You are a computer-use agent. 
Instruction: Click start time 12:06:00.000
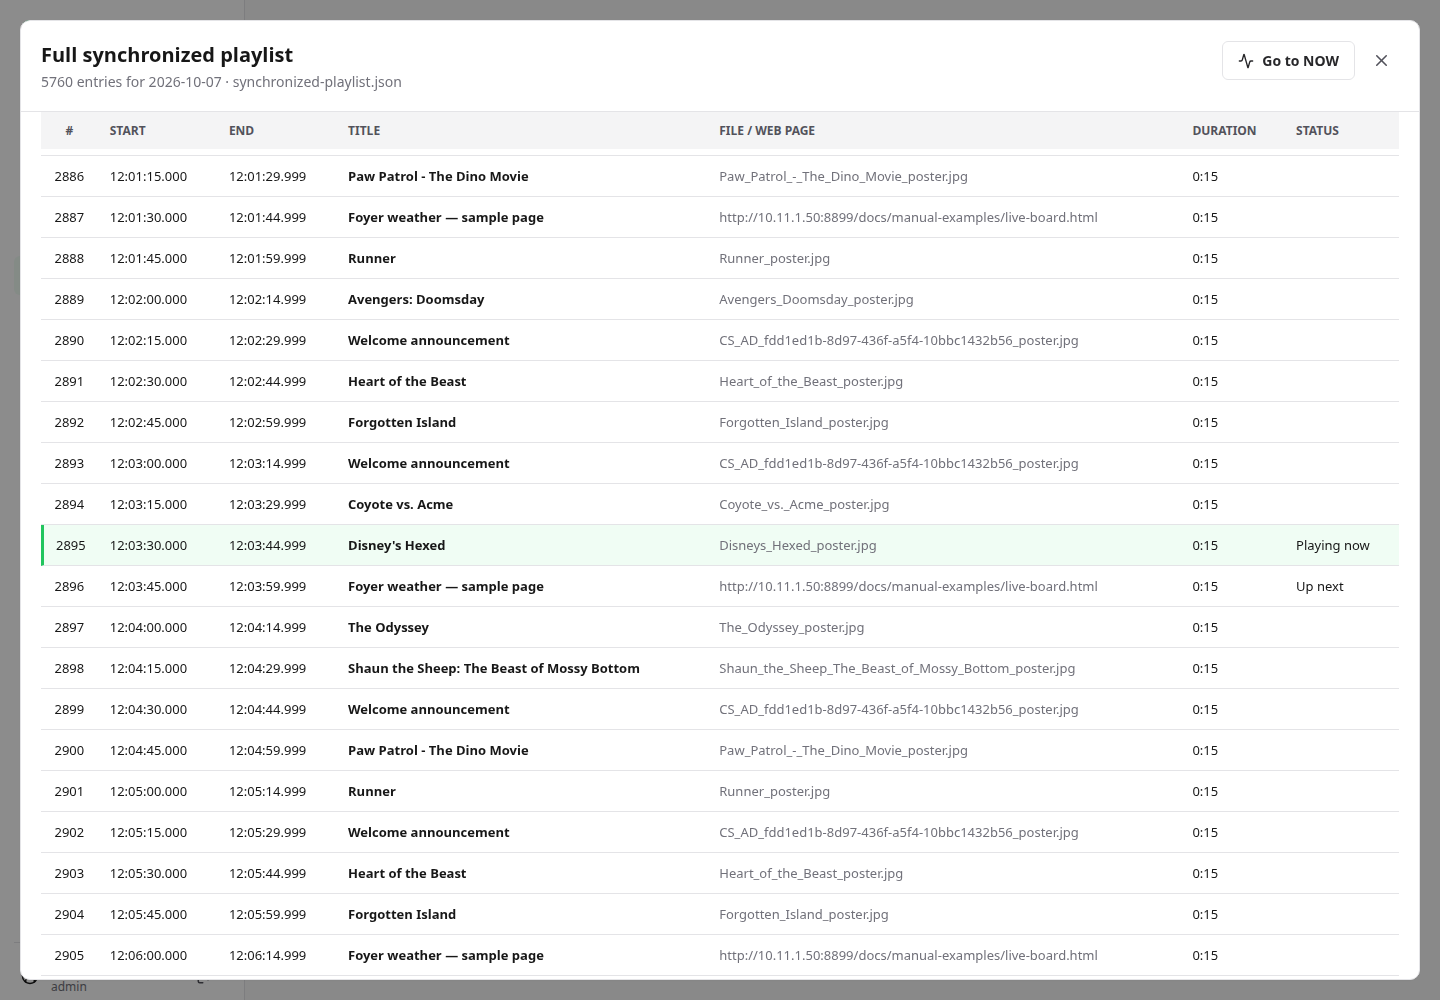[x=148, y=956]
